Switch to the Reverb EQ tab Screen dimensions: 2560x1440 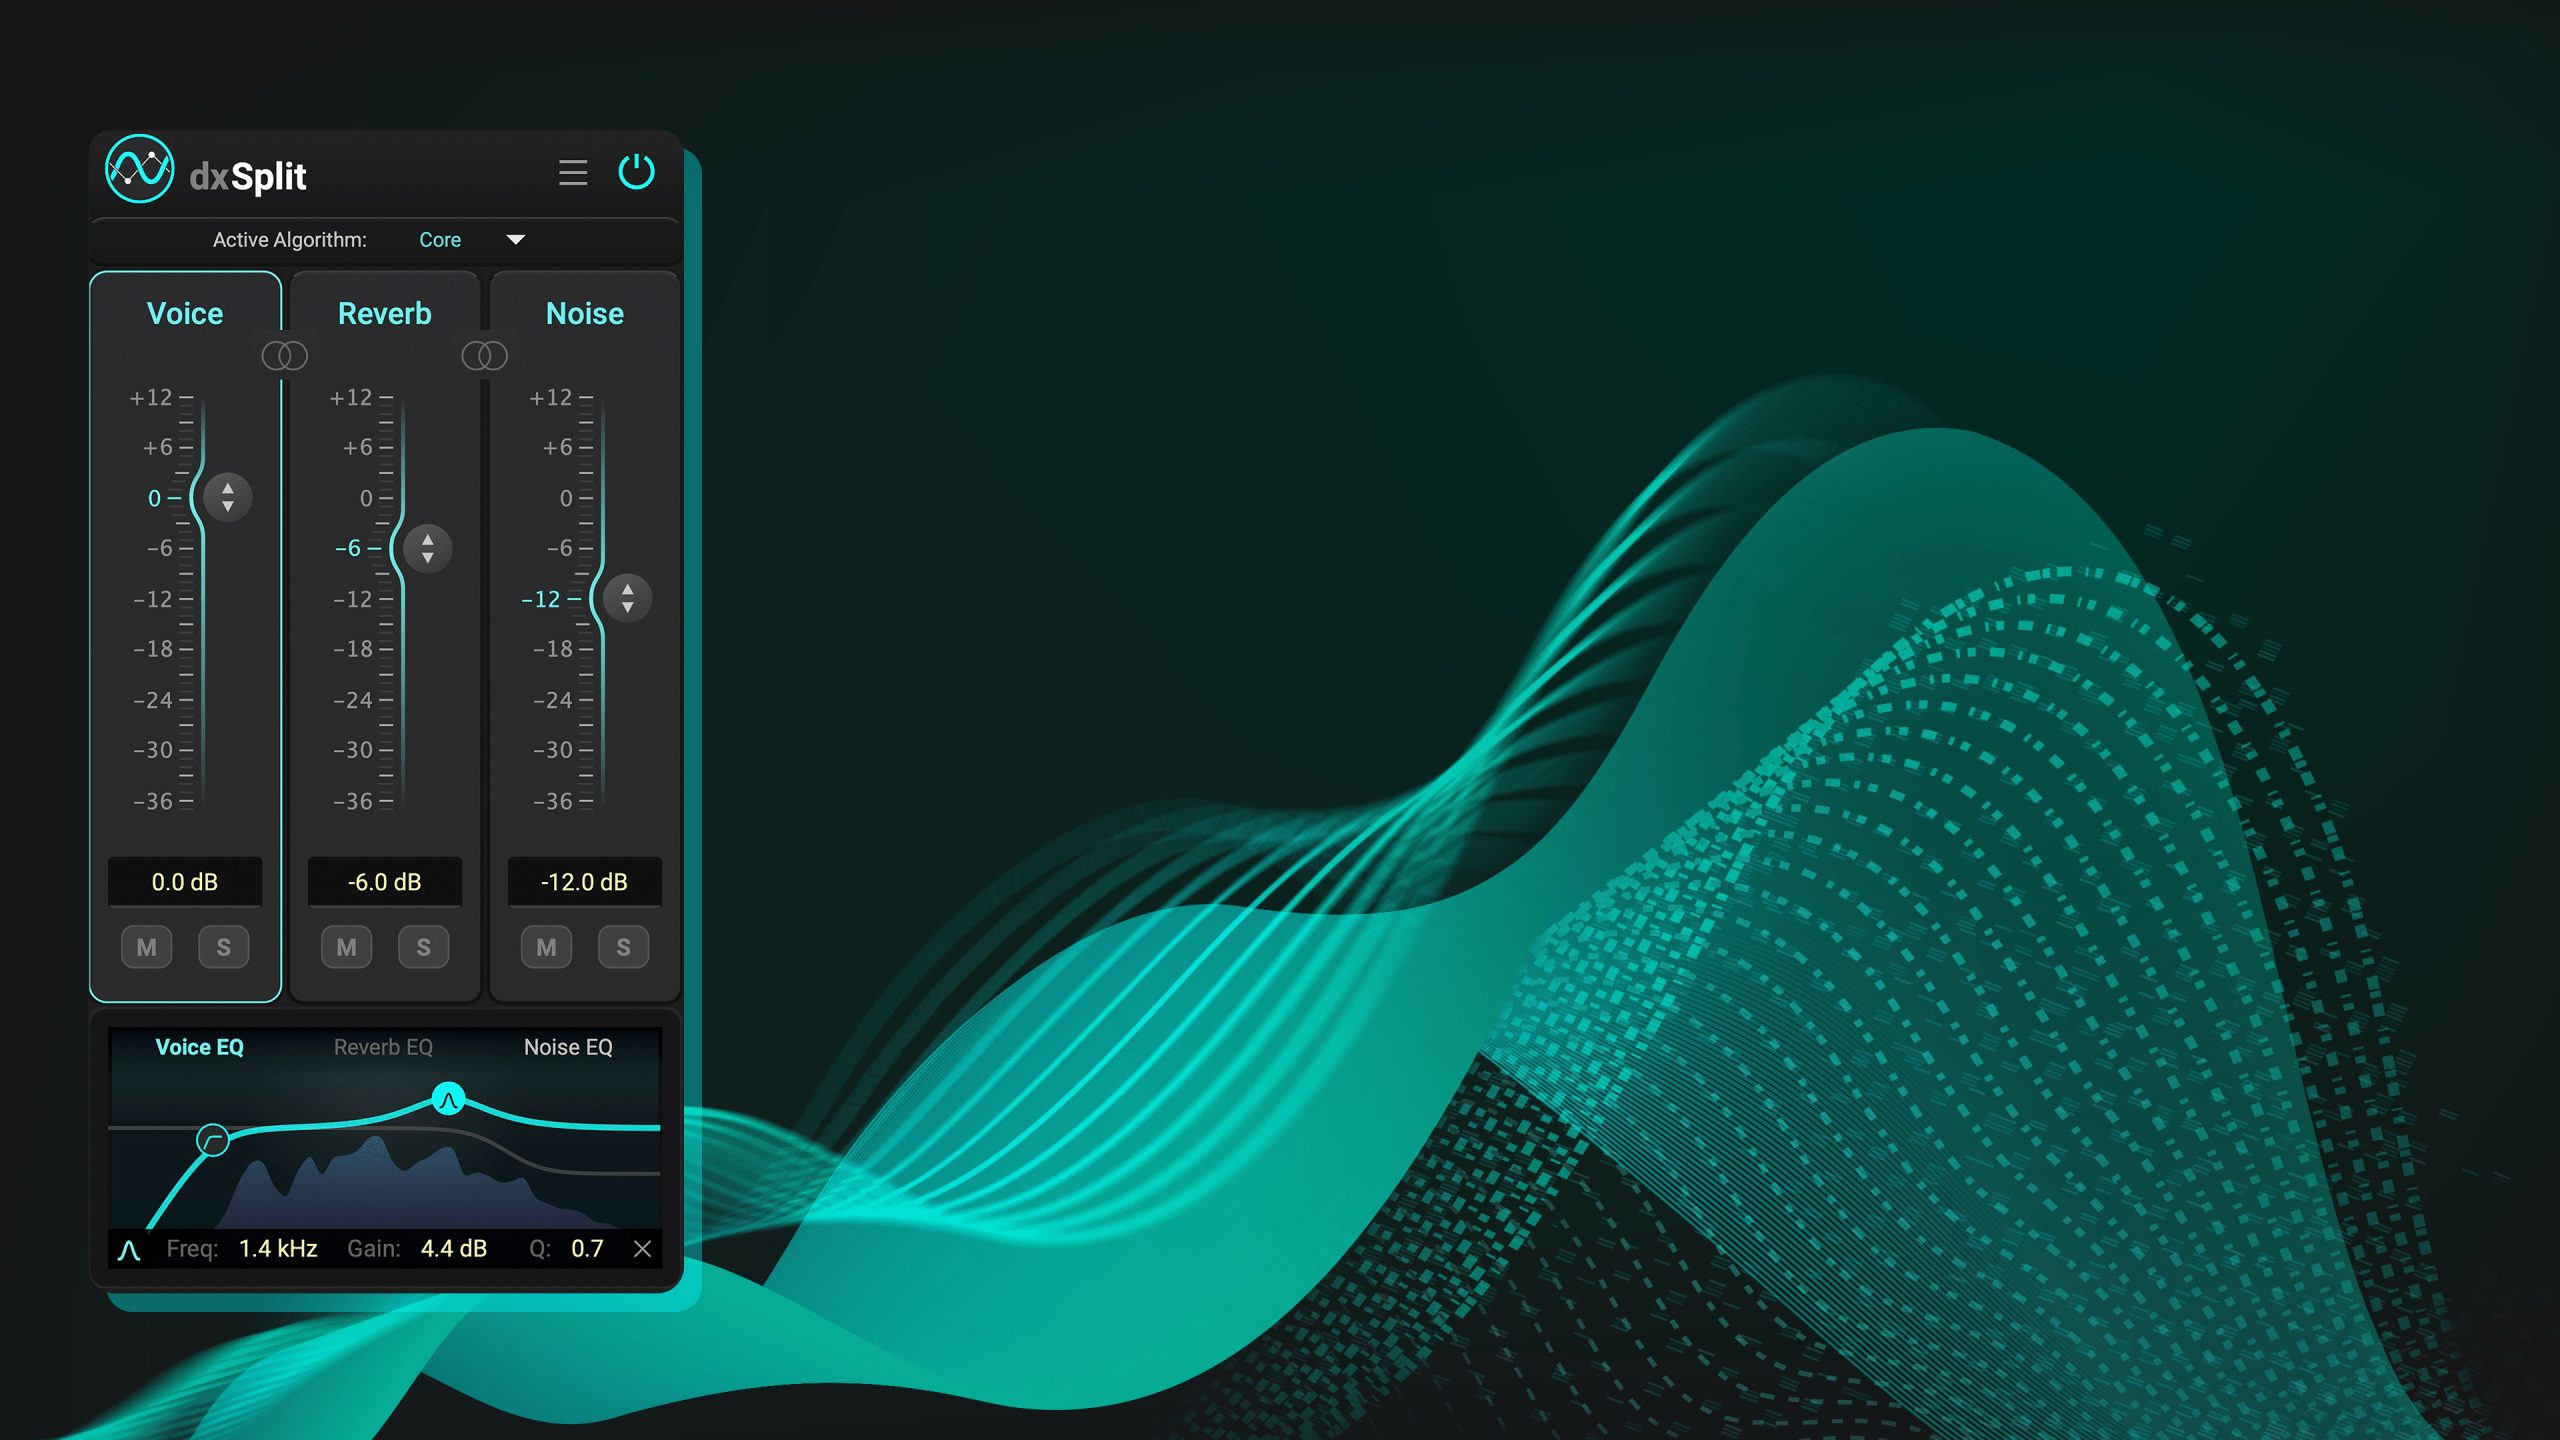pos(383,1047)
